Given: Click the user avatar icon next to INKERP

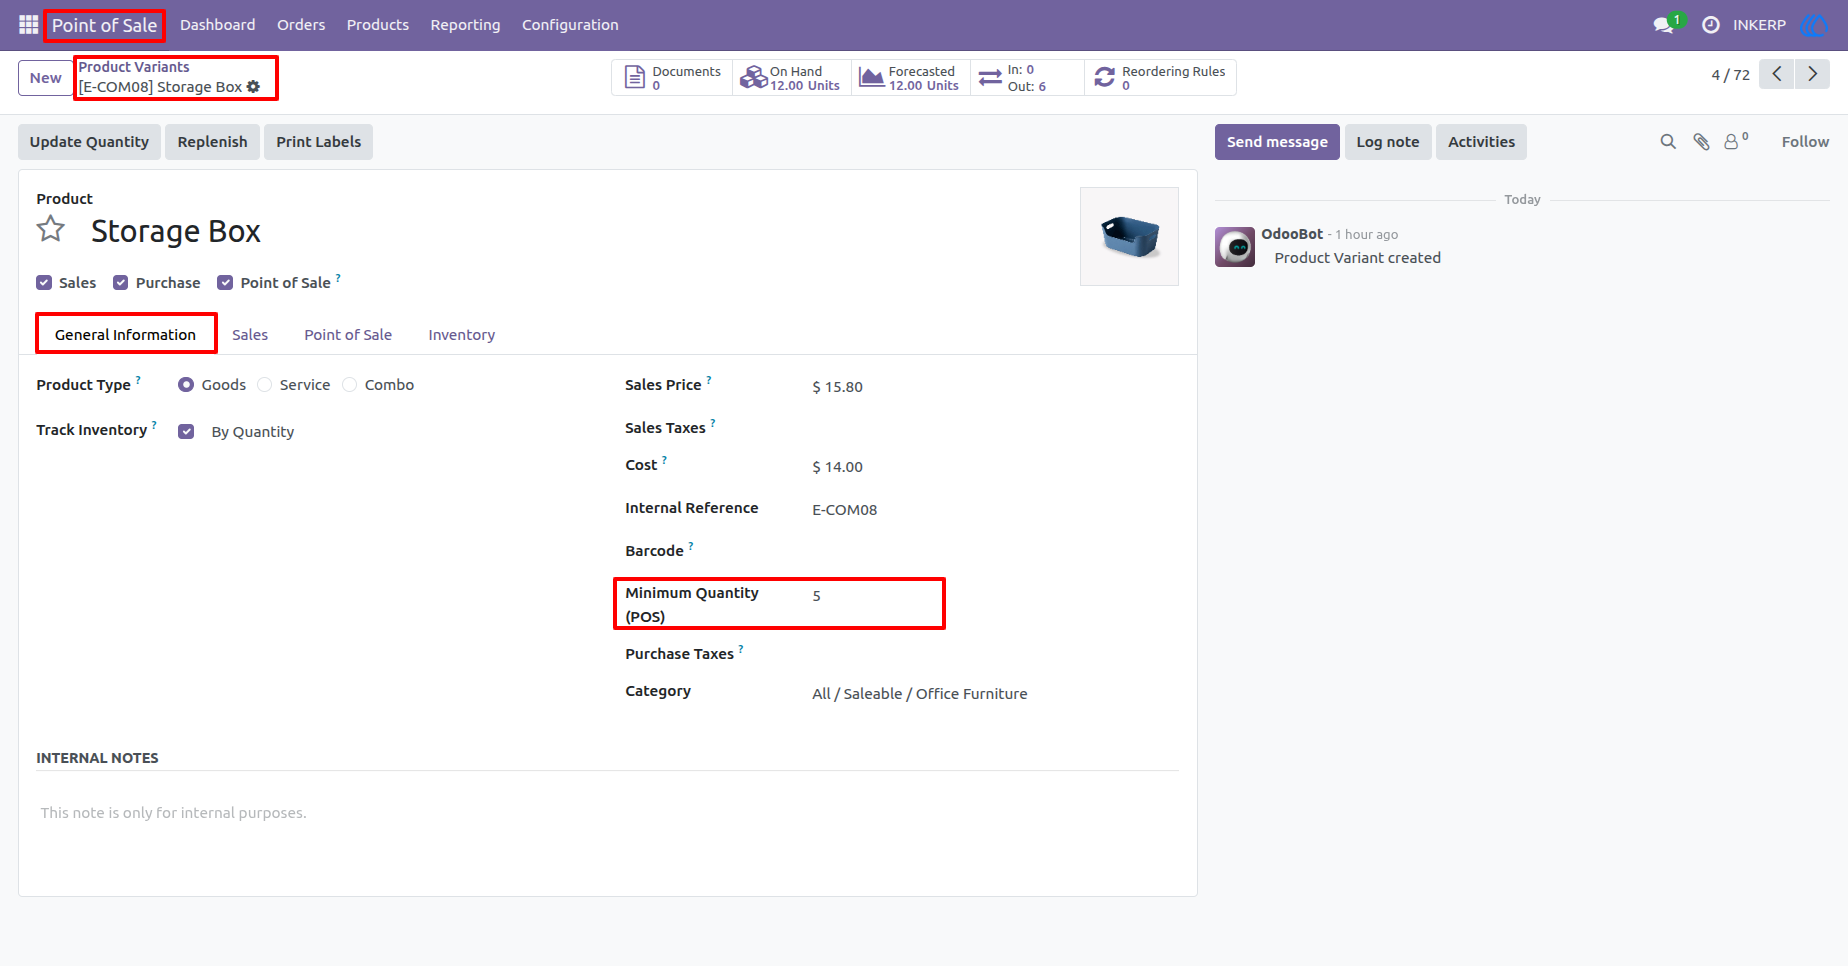Looking at the screenshot, I should [1813, 25].
